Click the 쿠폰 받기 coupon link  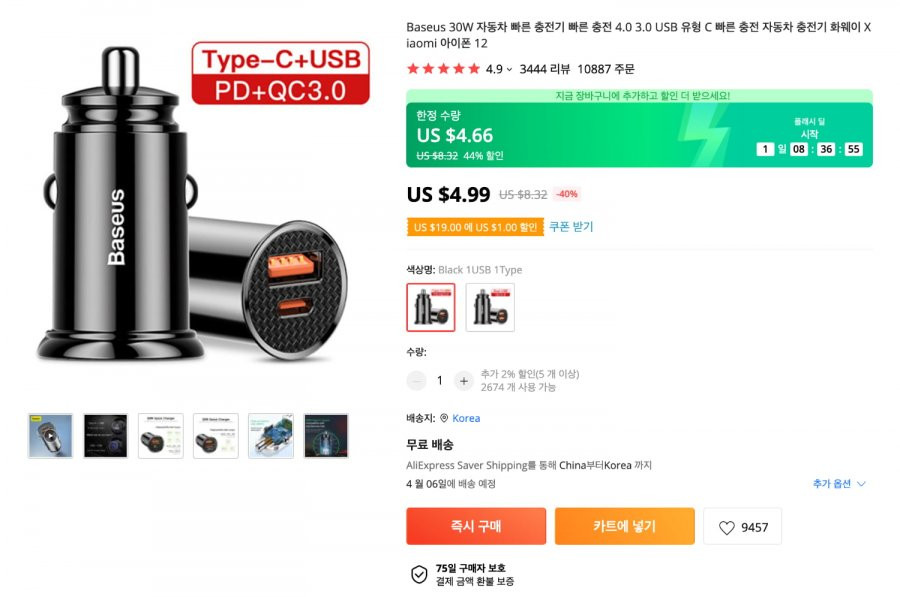tap(571, 227)
